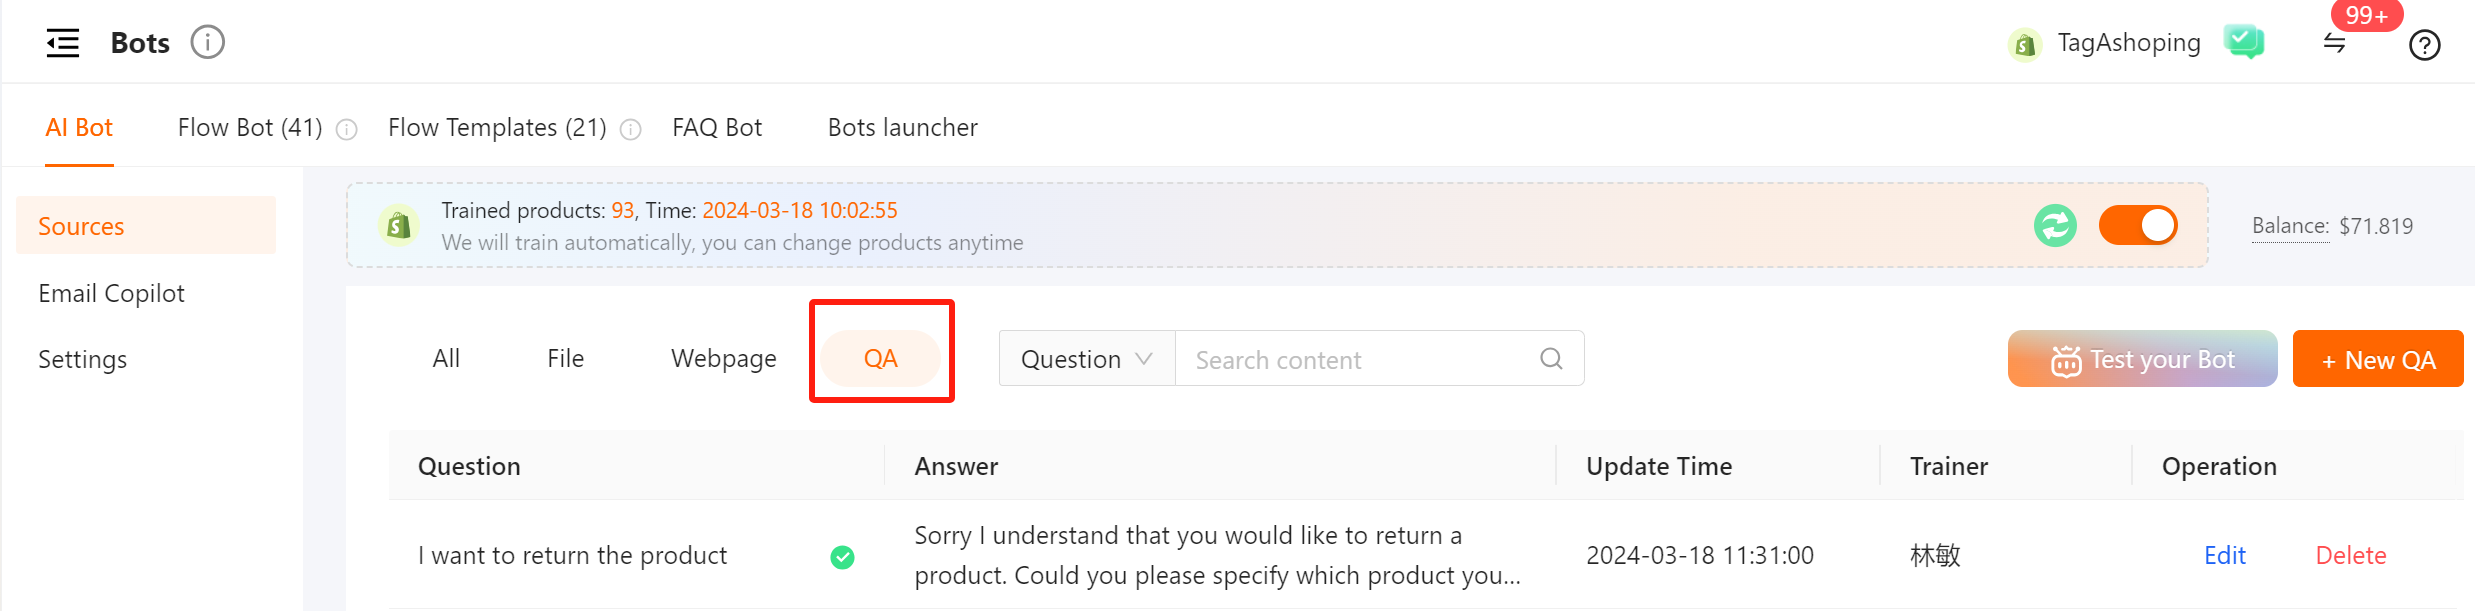Click the Flow Templates info icon
Screen dimensions: 2475x611
point(631,129)
